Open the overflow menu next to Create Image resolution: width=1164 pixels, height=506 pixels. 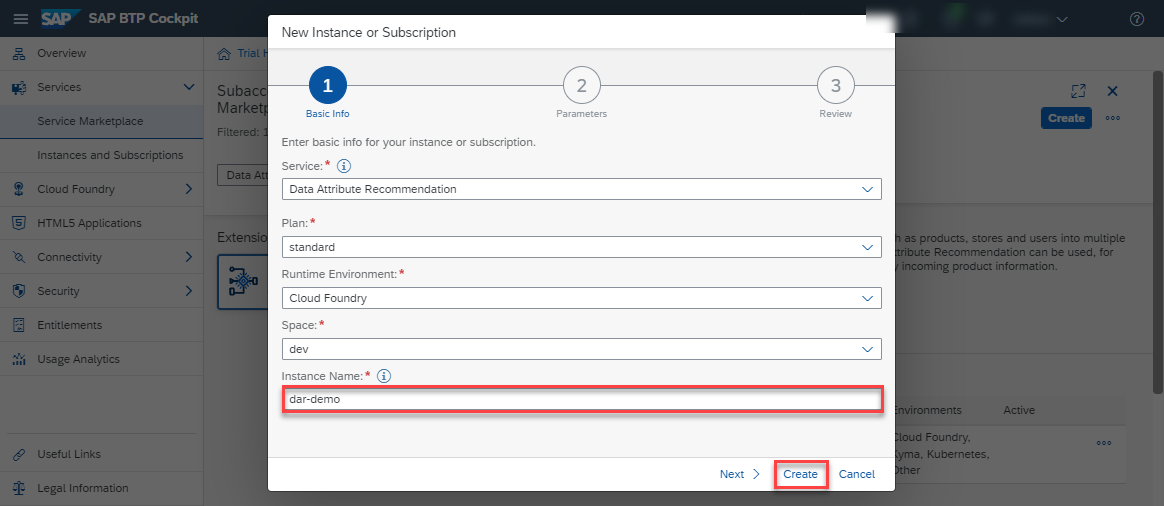tap(1112, 118)
